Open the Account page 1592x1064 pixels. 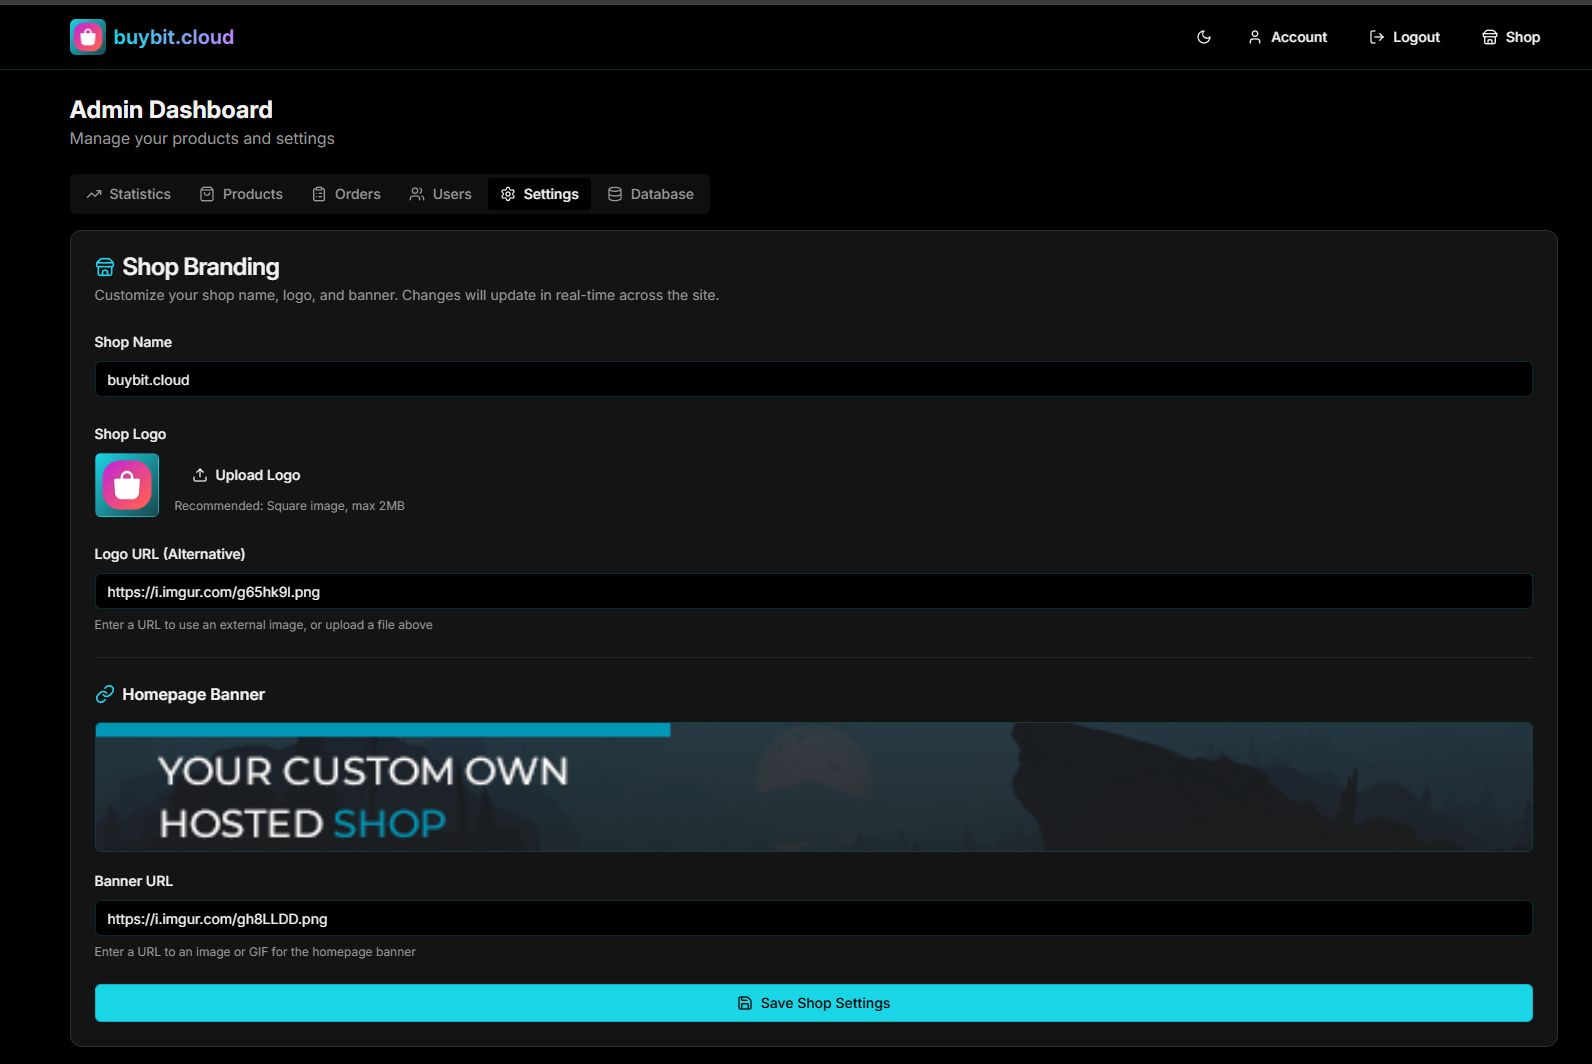click(1288, 37)
